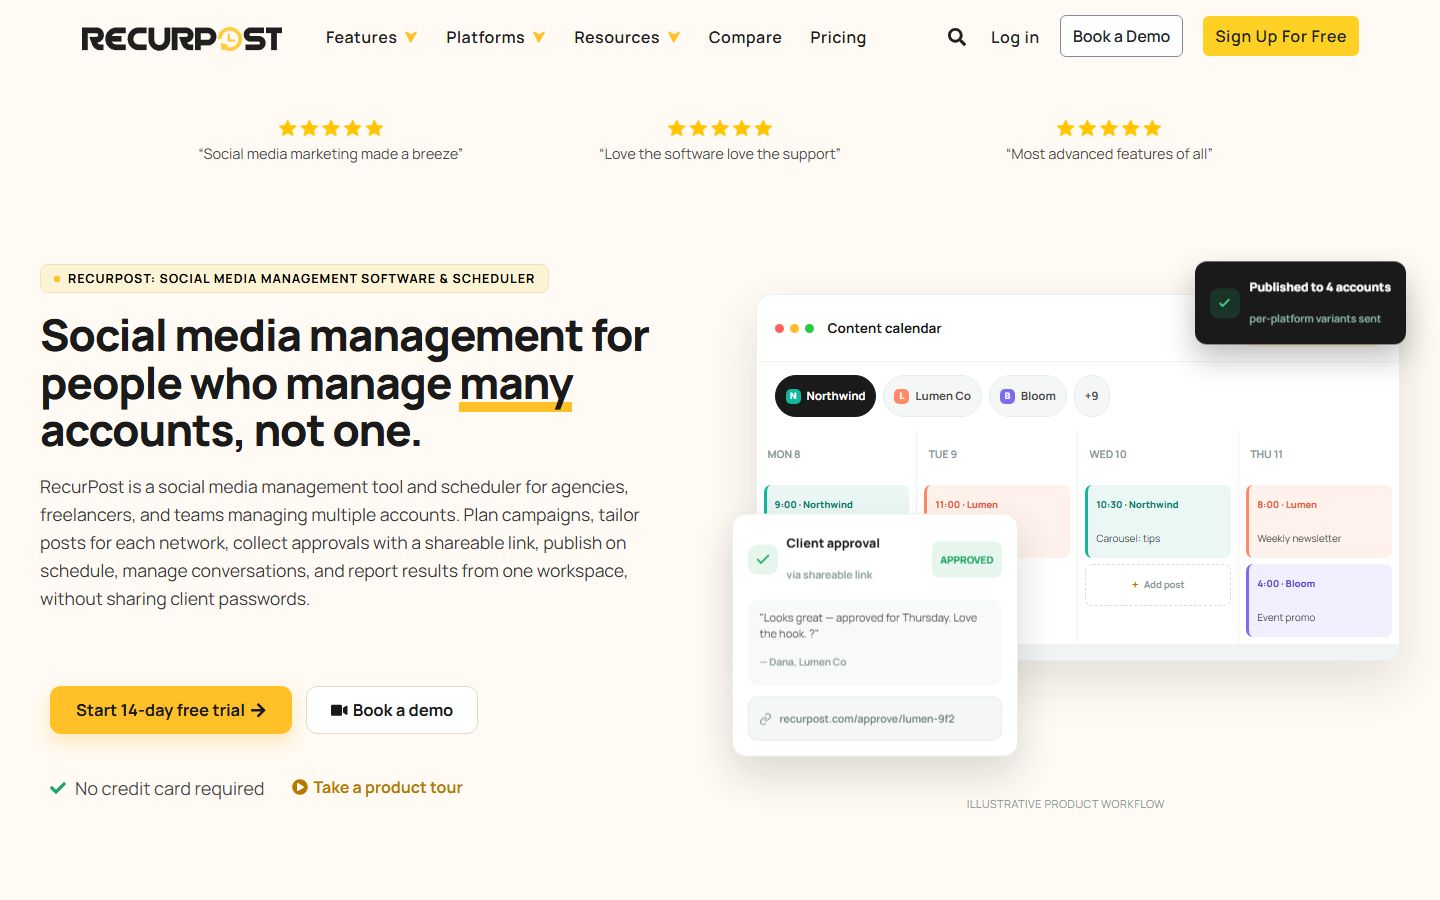Click stars above "Most advanced features of all"
This screenshot has width=1440, height=900.
[x=1109, y=128]
